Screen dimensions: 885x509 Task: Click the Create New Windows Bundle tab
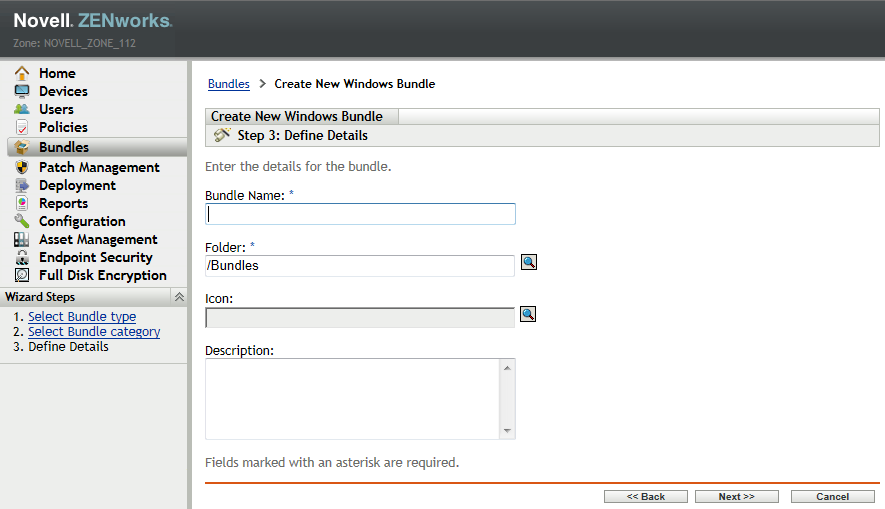tap(302, 116)
